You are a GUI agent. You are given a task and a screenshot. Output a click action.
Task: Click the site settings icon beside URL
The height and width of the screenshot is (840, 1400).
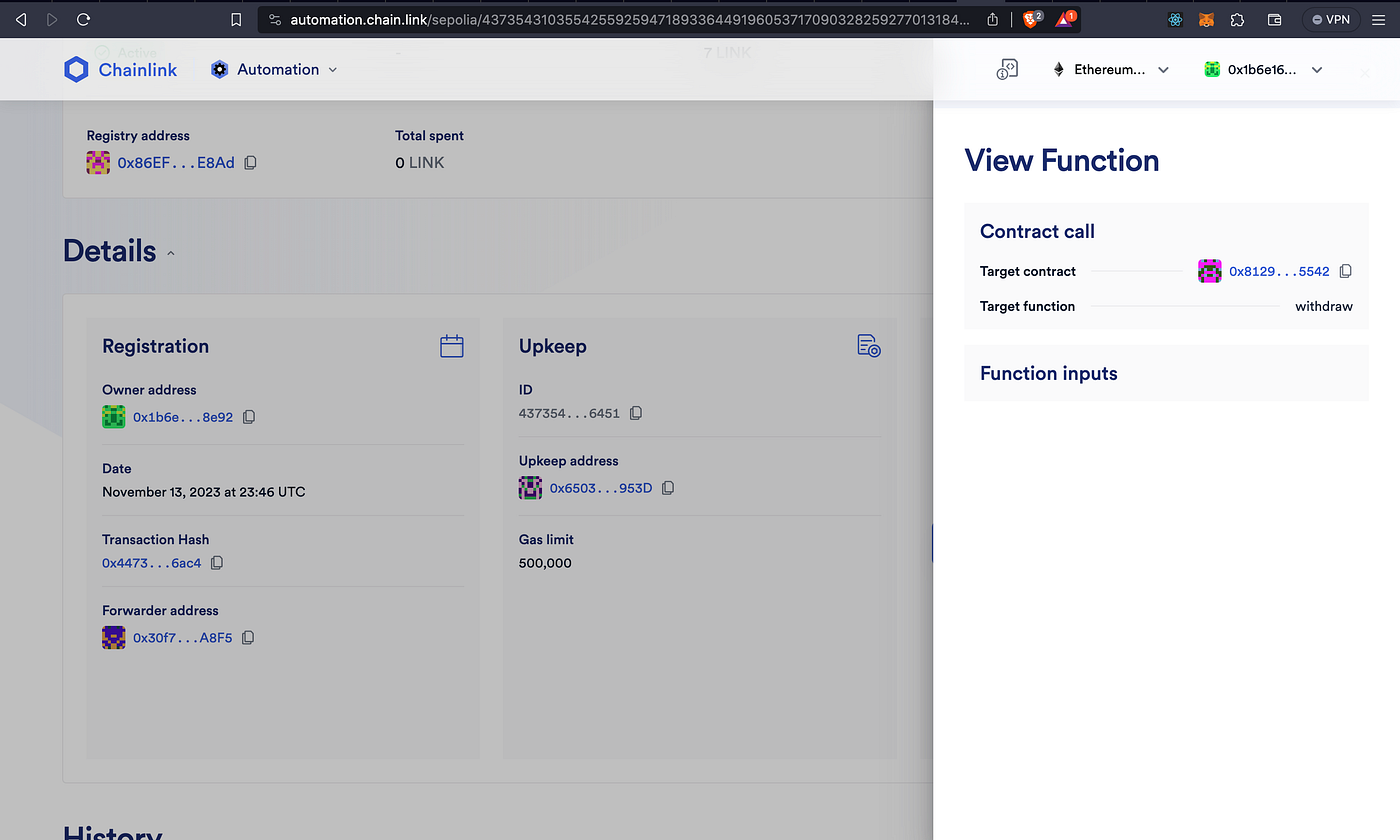tap(275, 19)
